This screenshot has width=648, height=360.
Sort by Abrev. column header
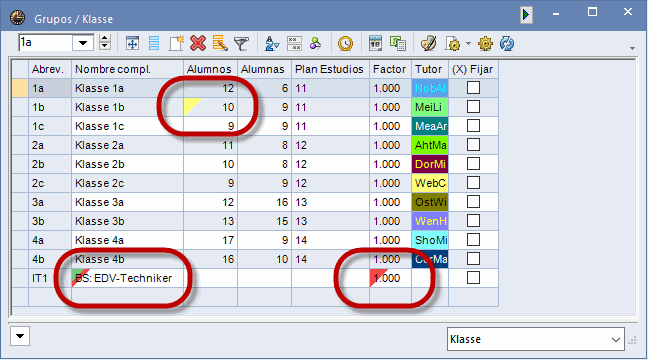tap(50, 69)
